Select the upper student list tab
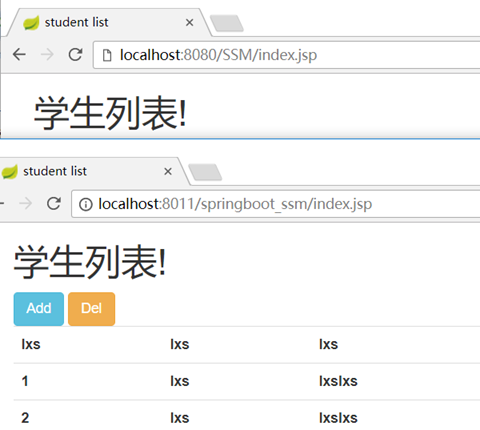This screenshot has height=430, width=480. (x=109, y=23)
